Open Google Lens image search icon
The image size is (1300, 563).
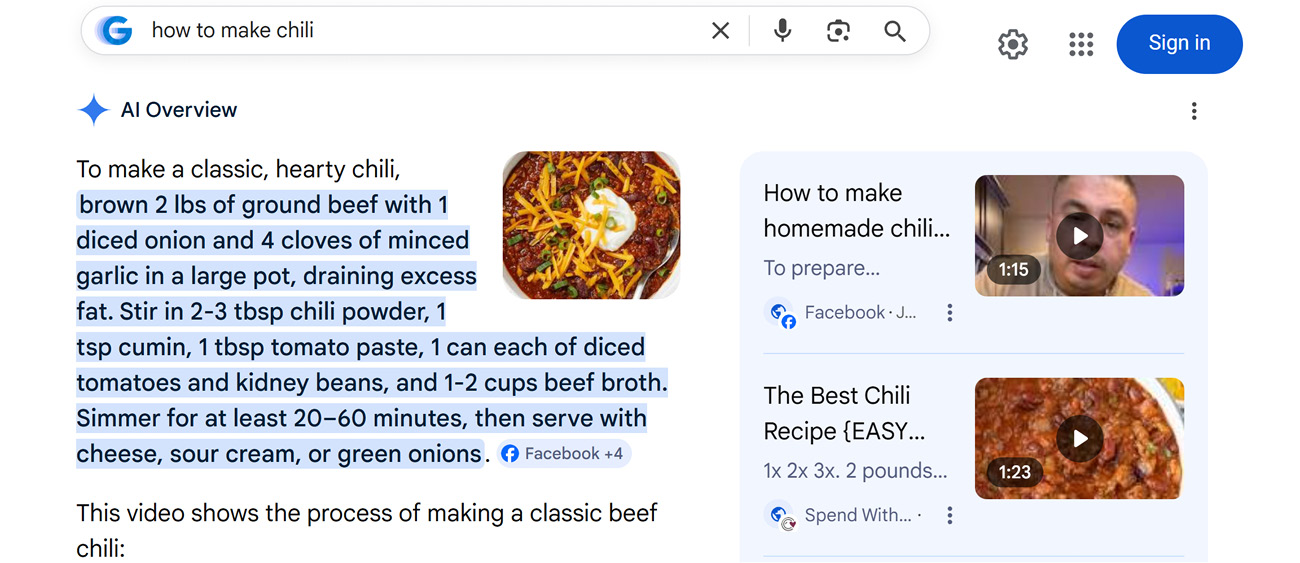[x=838, y=31]
